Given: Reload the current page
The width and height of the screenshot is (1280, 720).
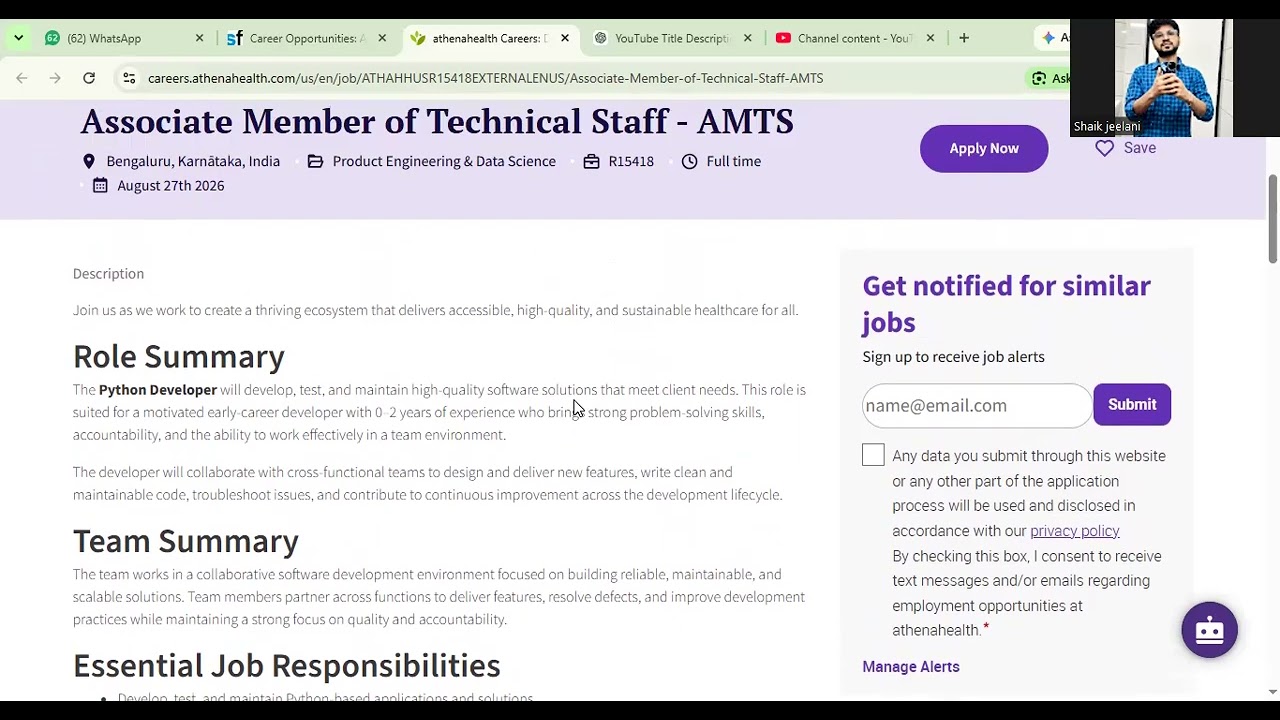Looking at the screenshot, I should click(89, 78).
